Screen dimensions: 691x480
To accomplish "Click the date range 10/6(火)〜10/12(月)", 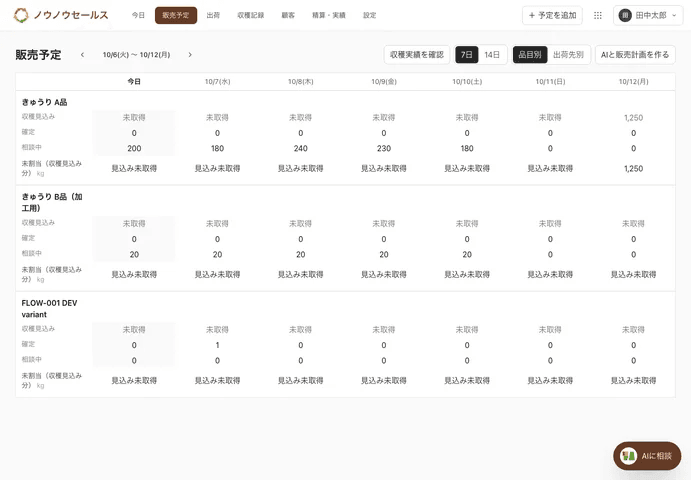I will (x=136, y=55).
